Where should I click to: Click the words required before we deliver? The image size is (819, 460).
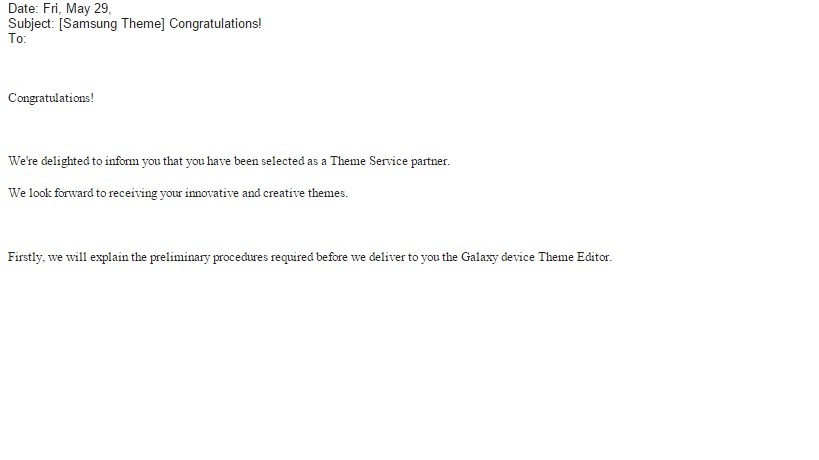point(338,257)
